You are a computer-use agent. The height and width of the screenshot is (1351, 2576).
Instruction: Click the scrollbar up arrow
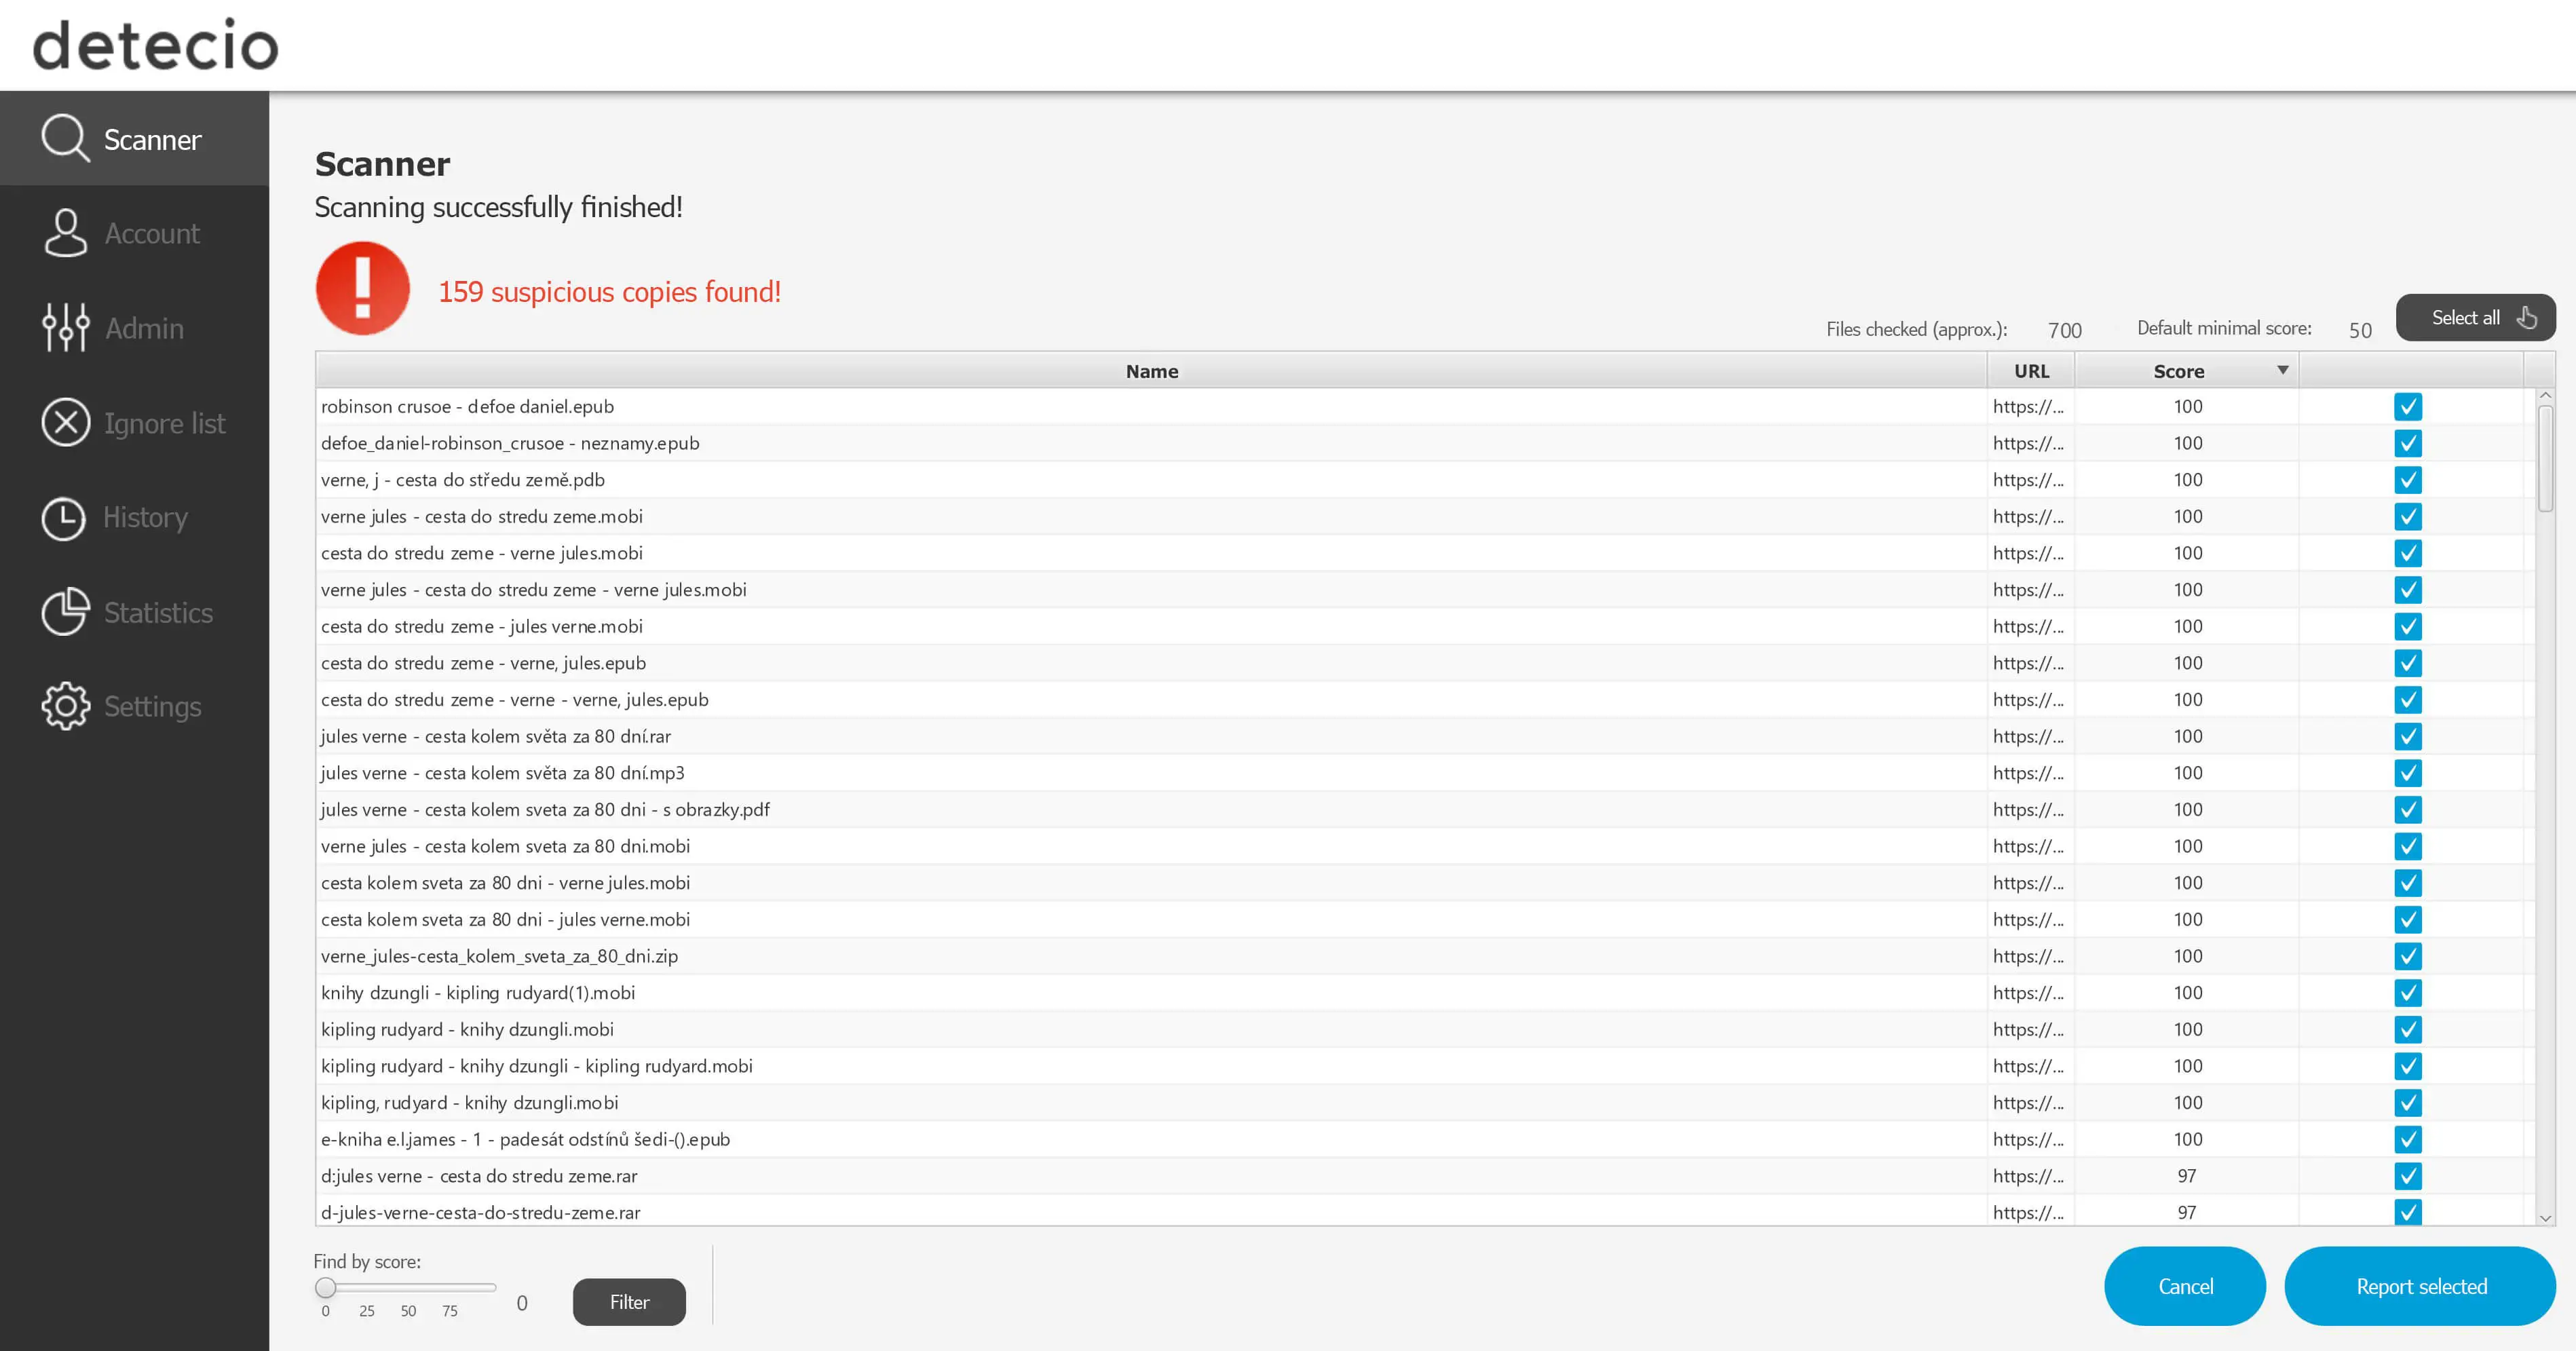[2545, 396]
